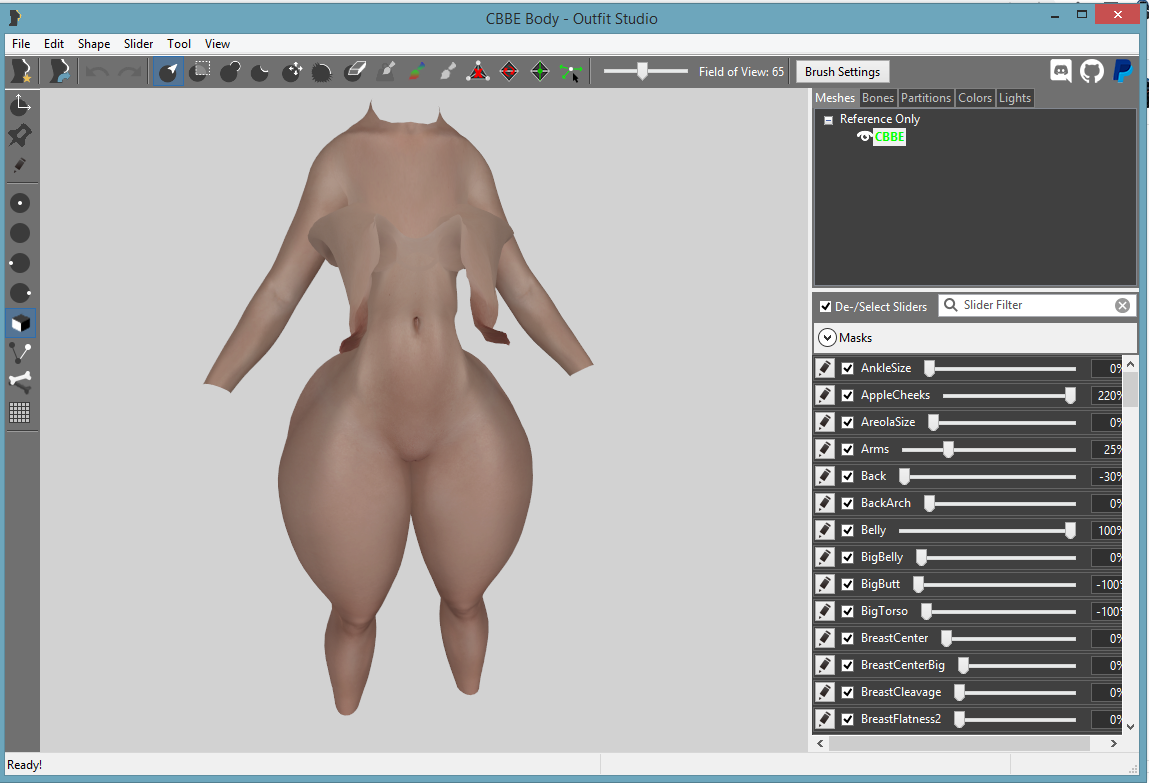The height and width of the screenshot is (783, 1149).
Task: Uncheck the AppleCheeks slider checkbox
Action: [848, 396]
